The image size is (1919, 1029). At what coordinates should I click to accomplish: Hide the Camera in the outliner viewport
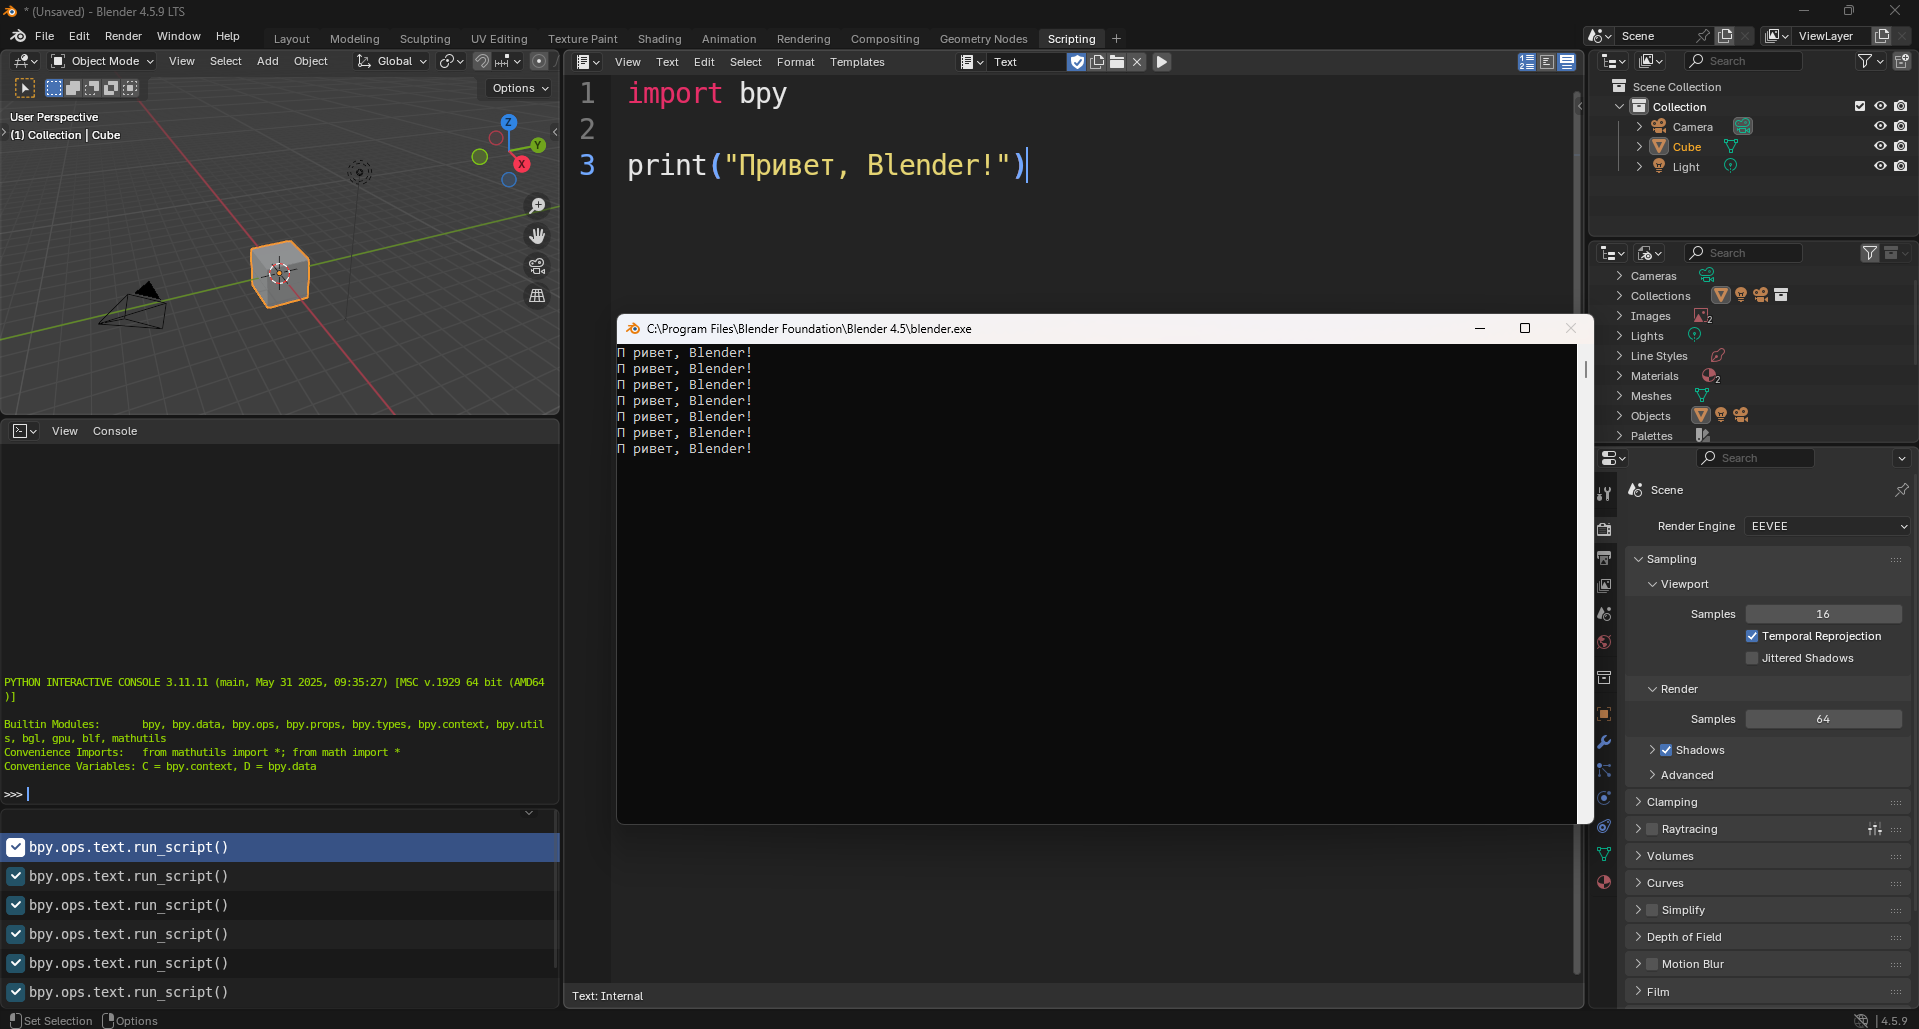(x=1880, y=126)
